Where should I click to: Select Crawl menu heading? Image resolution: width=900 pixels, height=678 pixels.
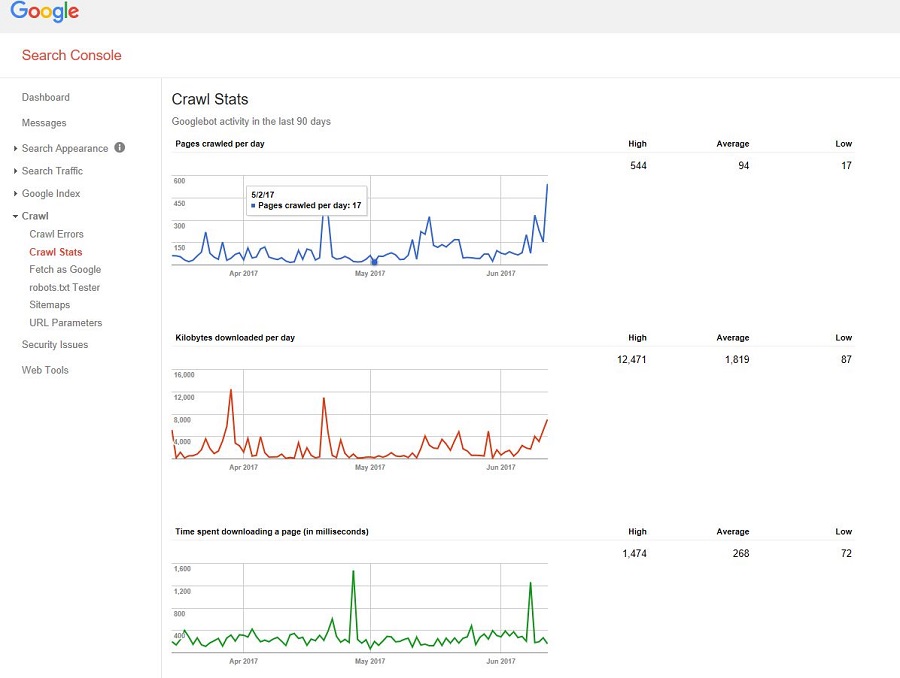[35, 216]
